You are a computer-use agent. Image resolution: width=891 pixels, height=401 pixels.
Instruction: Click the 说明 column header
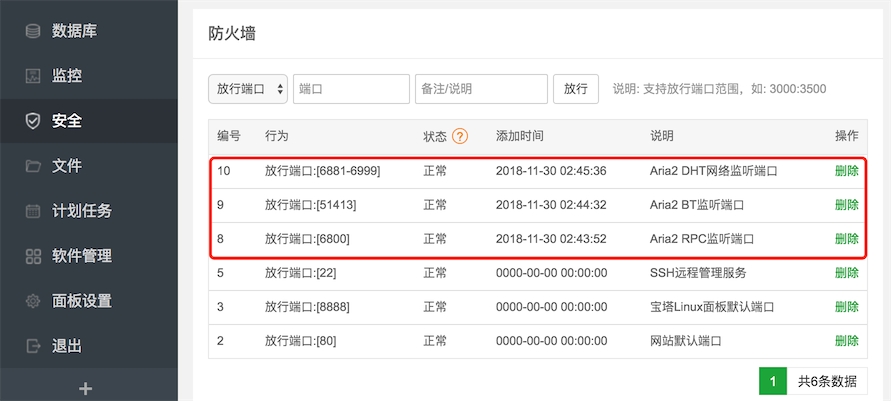662,136
